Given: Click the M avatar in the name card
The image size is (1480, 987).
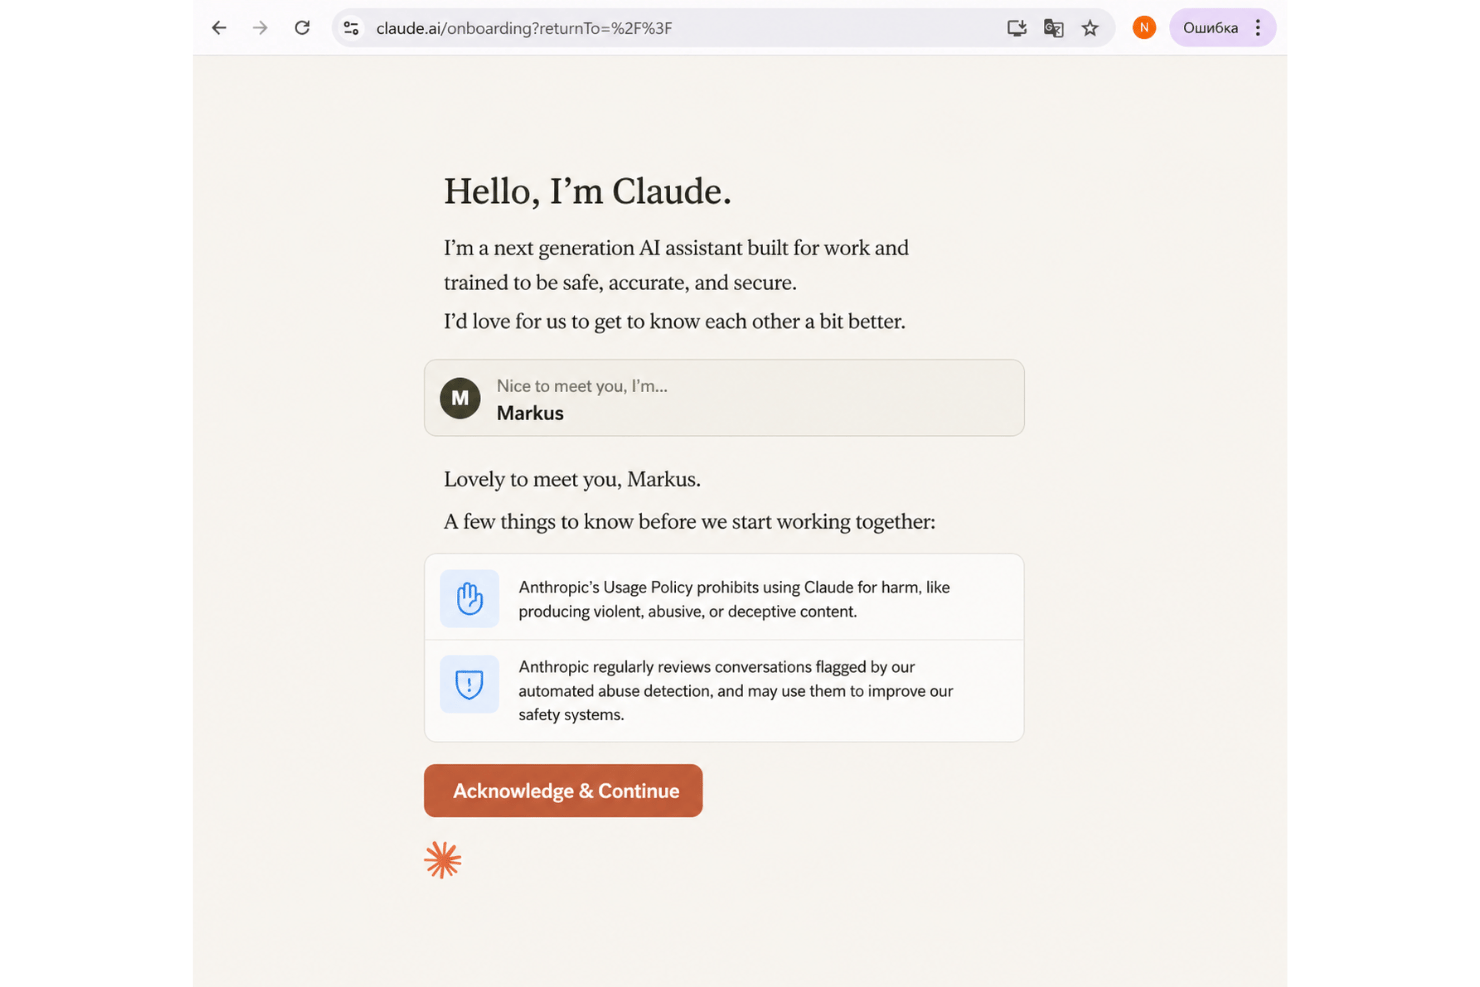Looking at the screenshot, I should 460,398.
